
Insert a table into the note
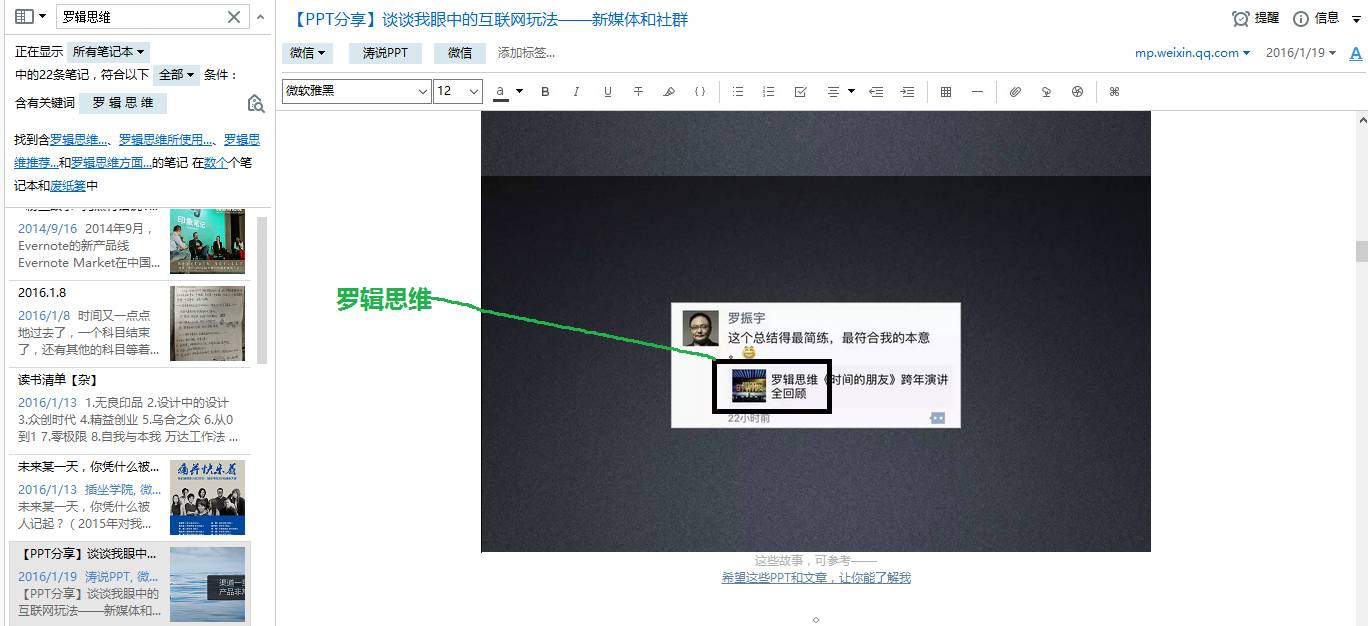pos(946,92)
